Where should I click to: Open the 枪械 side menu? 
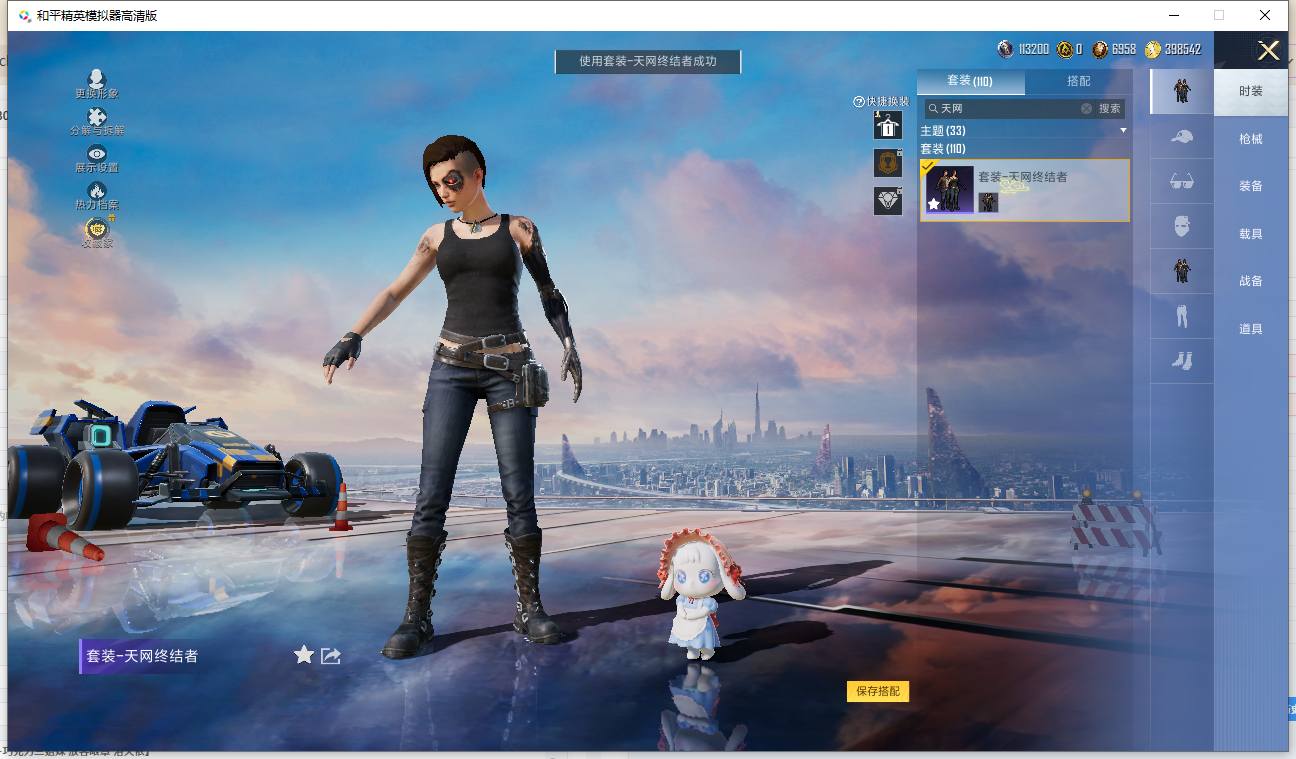[x=1251, y=139]
